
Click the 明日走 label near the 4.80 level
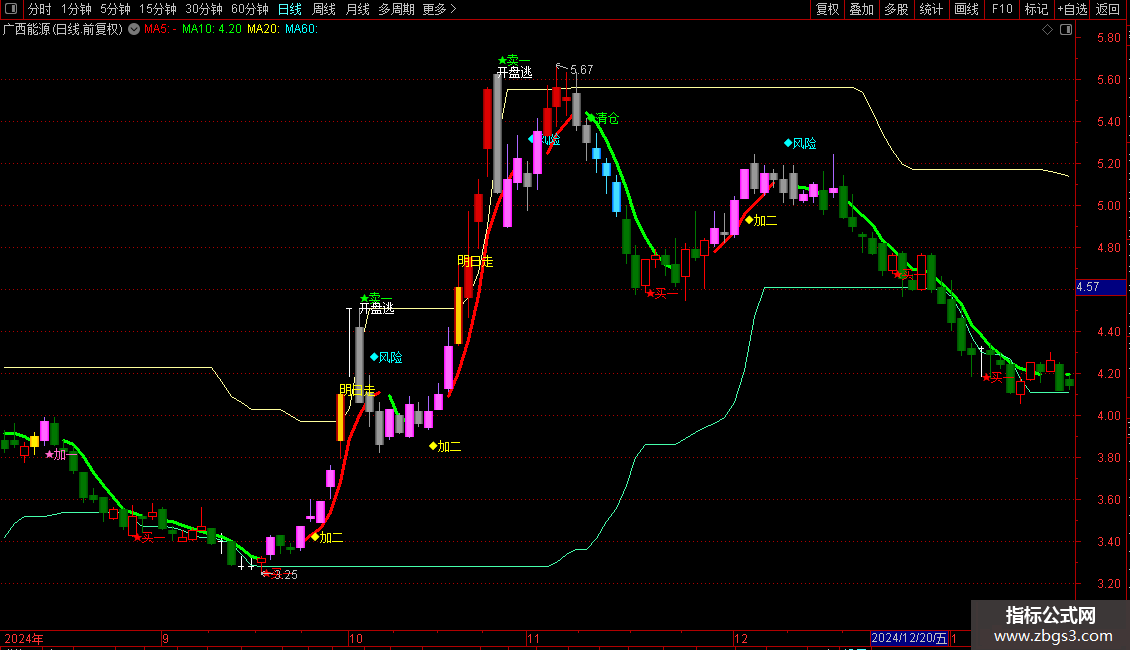point(476,262)
